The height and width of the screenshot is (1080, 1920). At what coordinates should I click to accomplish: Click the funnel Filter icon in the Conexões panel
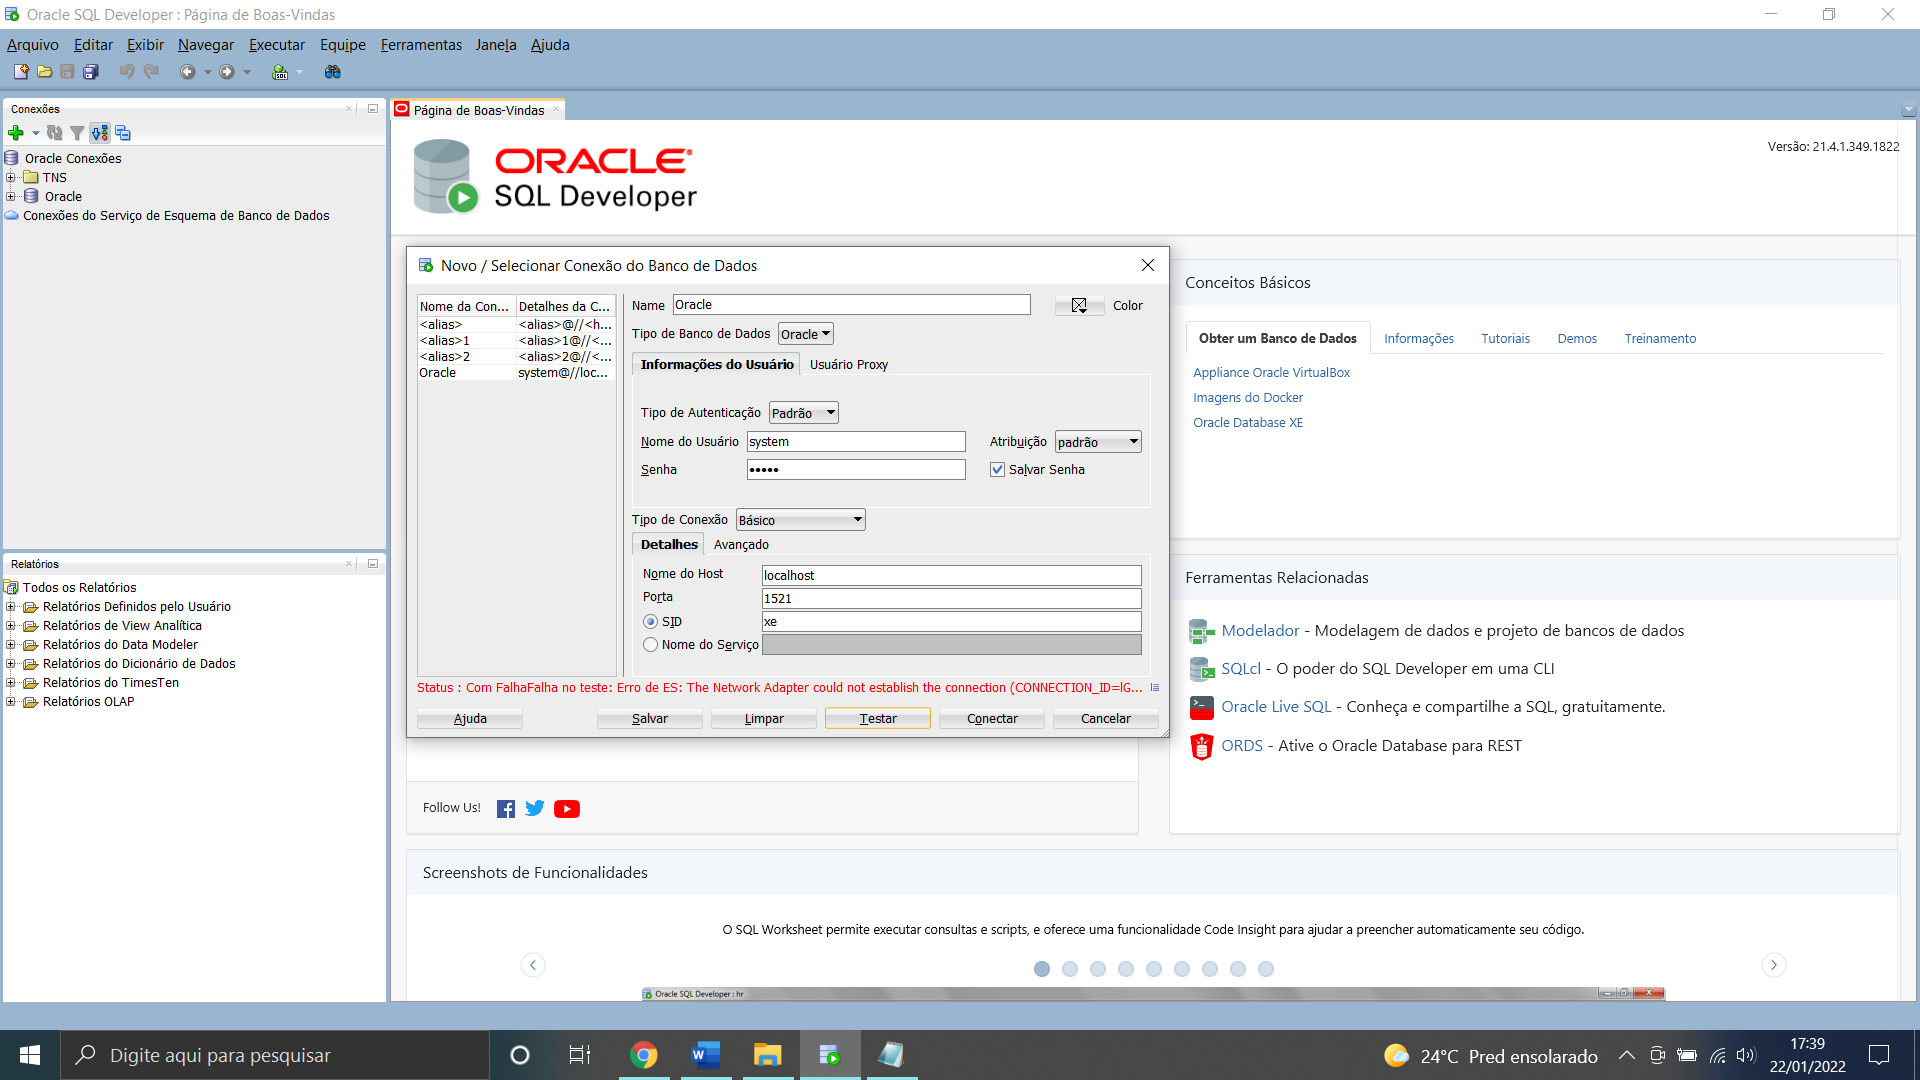tap(77, 133)
